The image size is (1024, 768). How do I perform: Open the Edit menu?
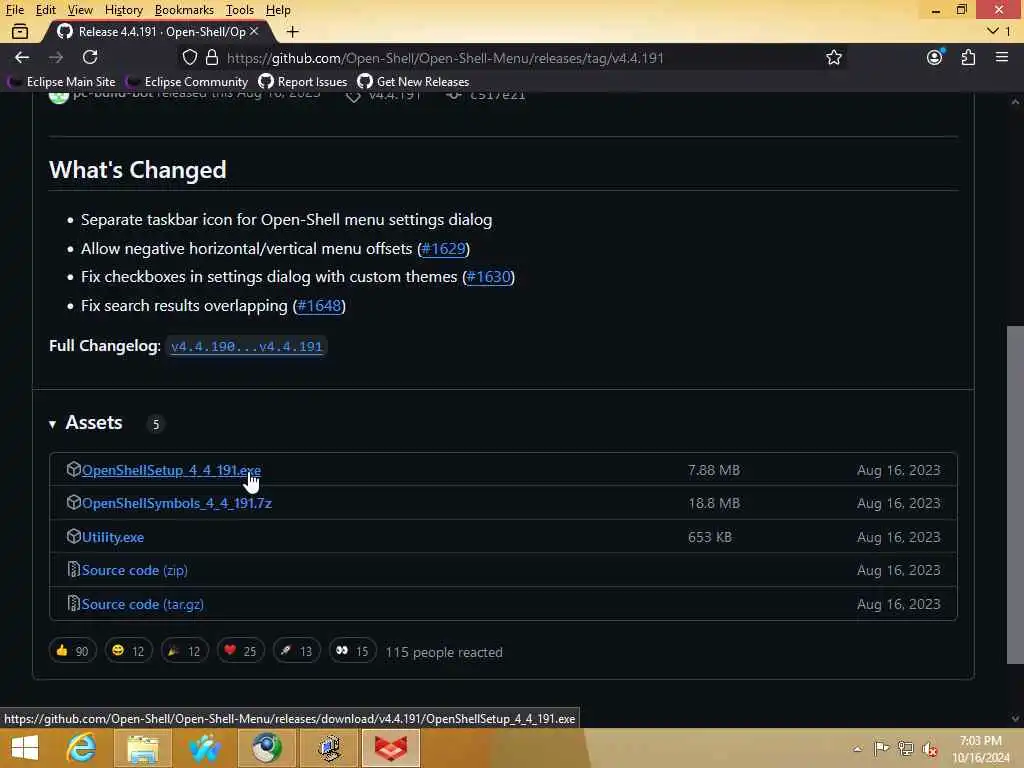[x=45, y=10]
